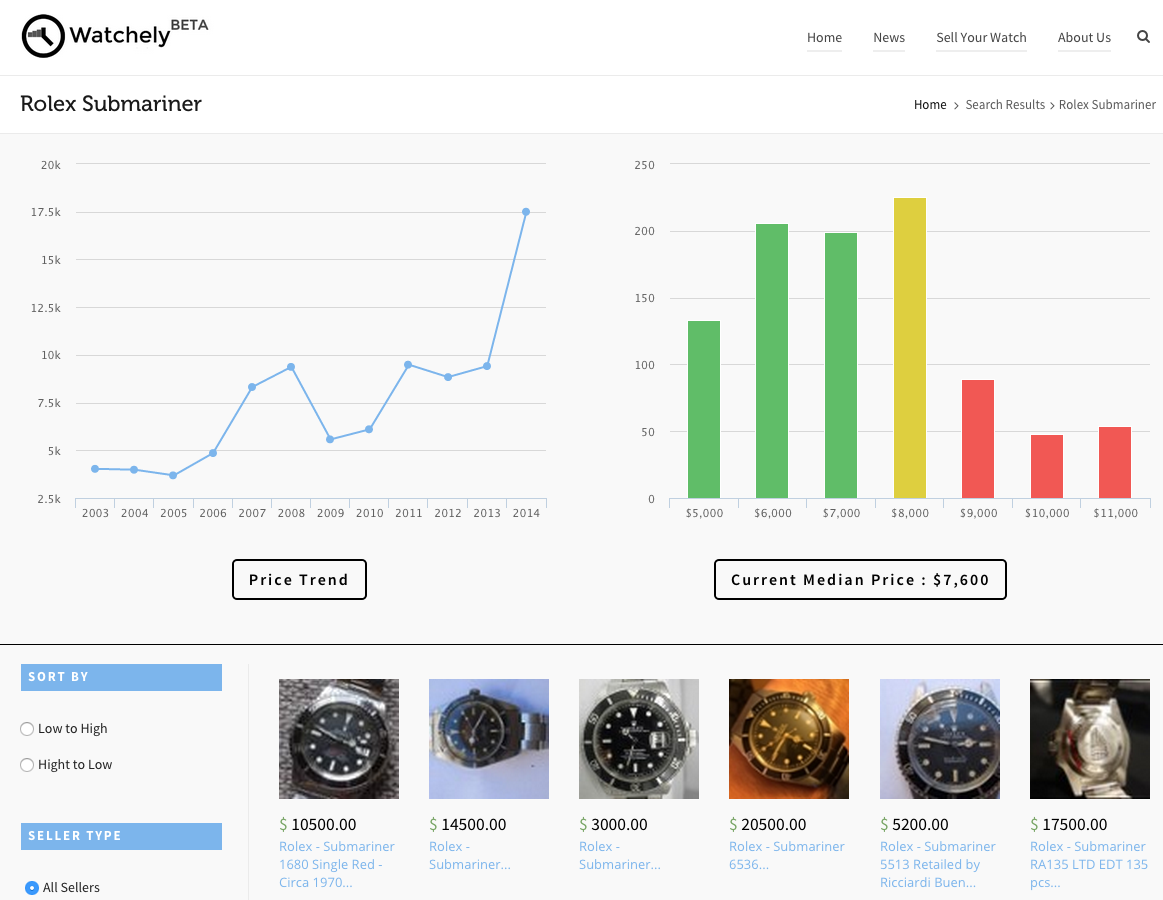Open Sell Your Watch menu
The width and height of the screenshot is (1163, 900).
coord(981,38)
